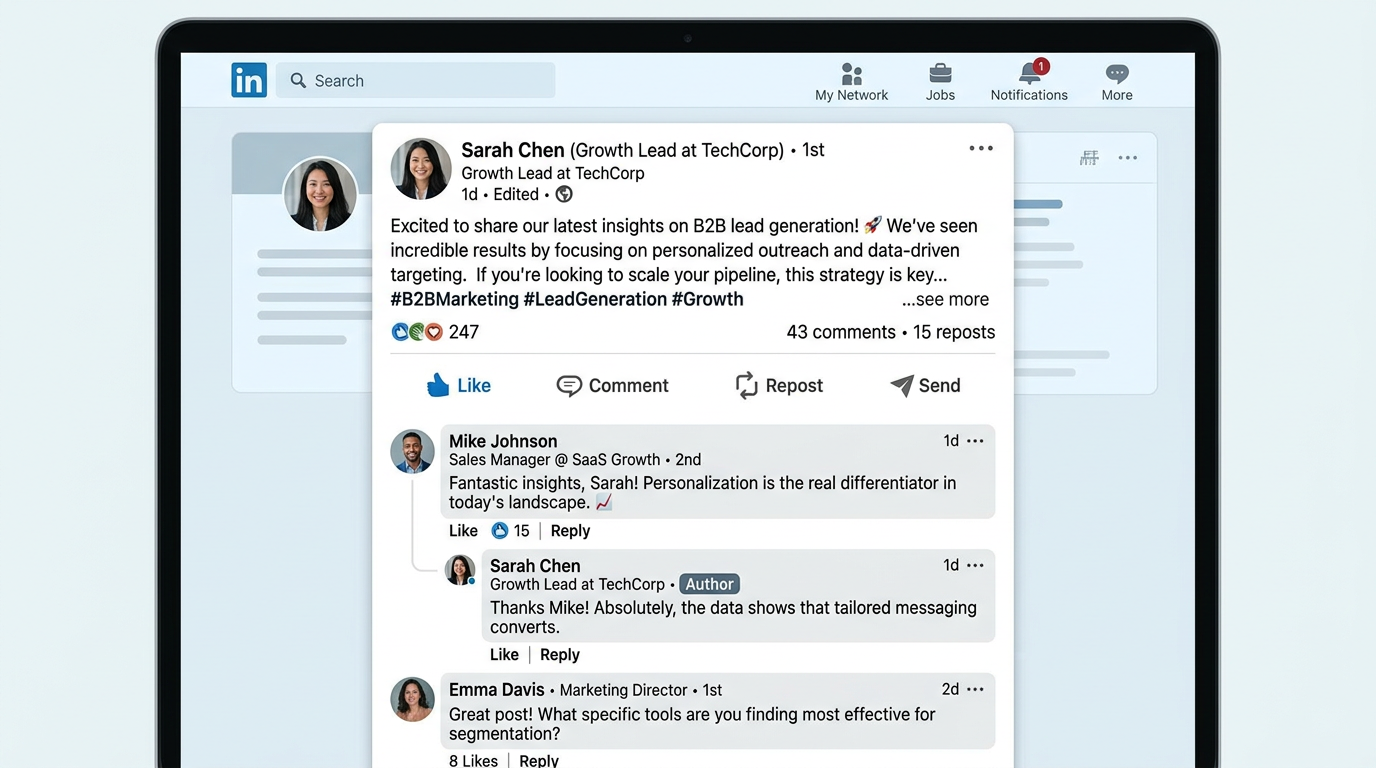View the 8 Likes on Emma's comment
Screen dimensions: 1376x768
(473, 761)
